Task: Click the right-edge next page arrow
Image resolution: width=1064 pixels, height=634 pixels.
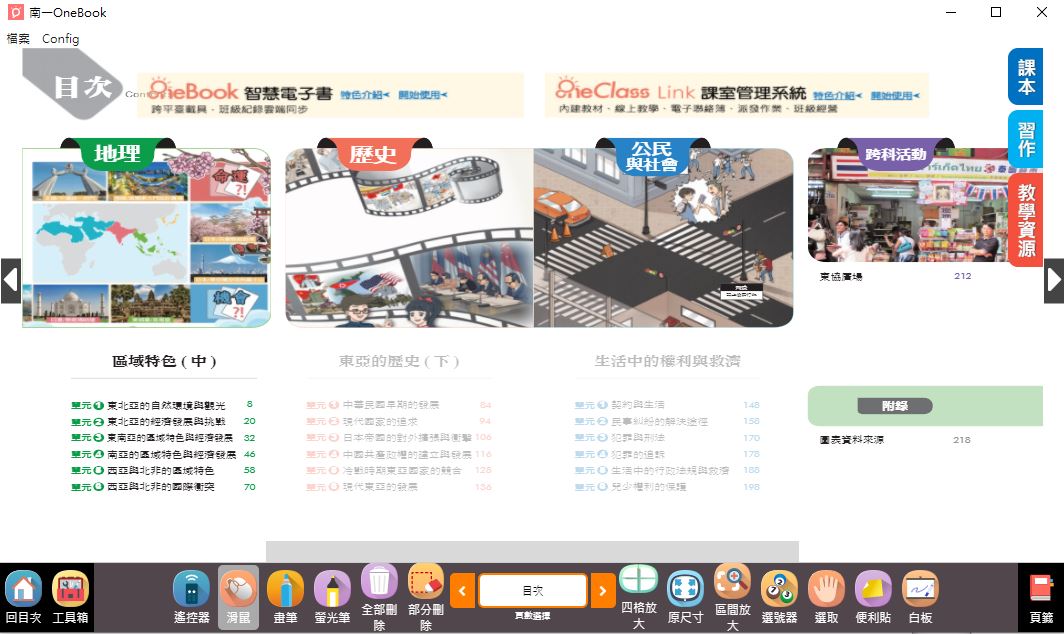Action: point(1054,280)
